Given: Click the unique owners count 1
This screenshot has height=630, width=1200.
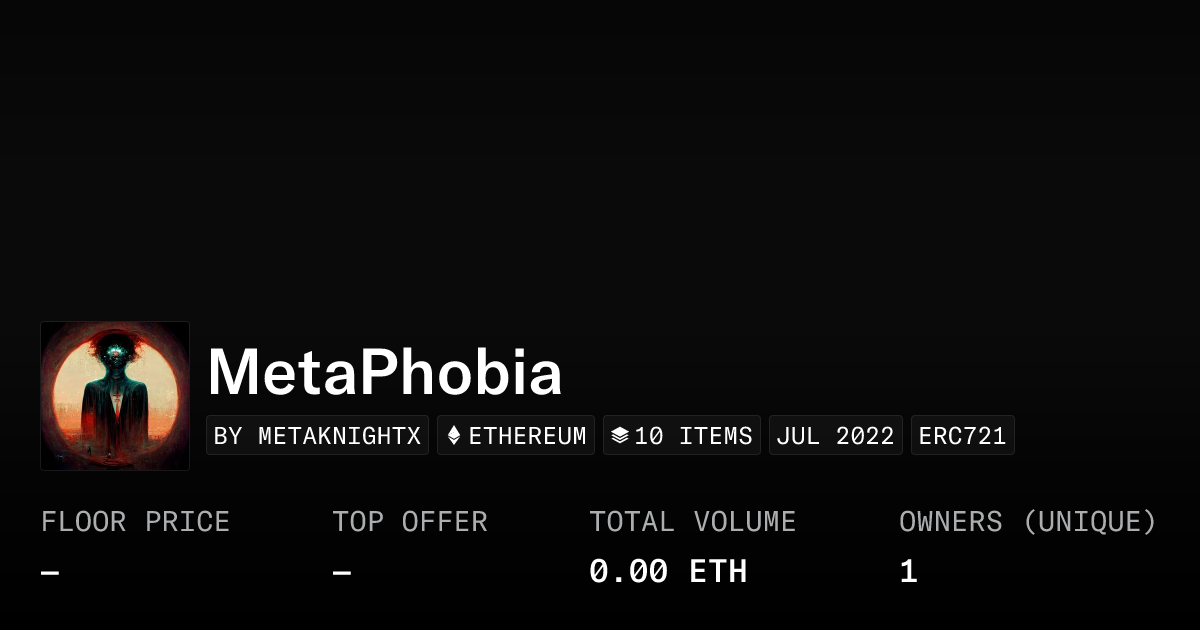Looking at the screenshot, I should click(x=908, y=572).
